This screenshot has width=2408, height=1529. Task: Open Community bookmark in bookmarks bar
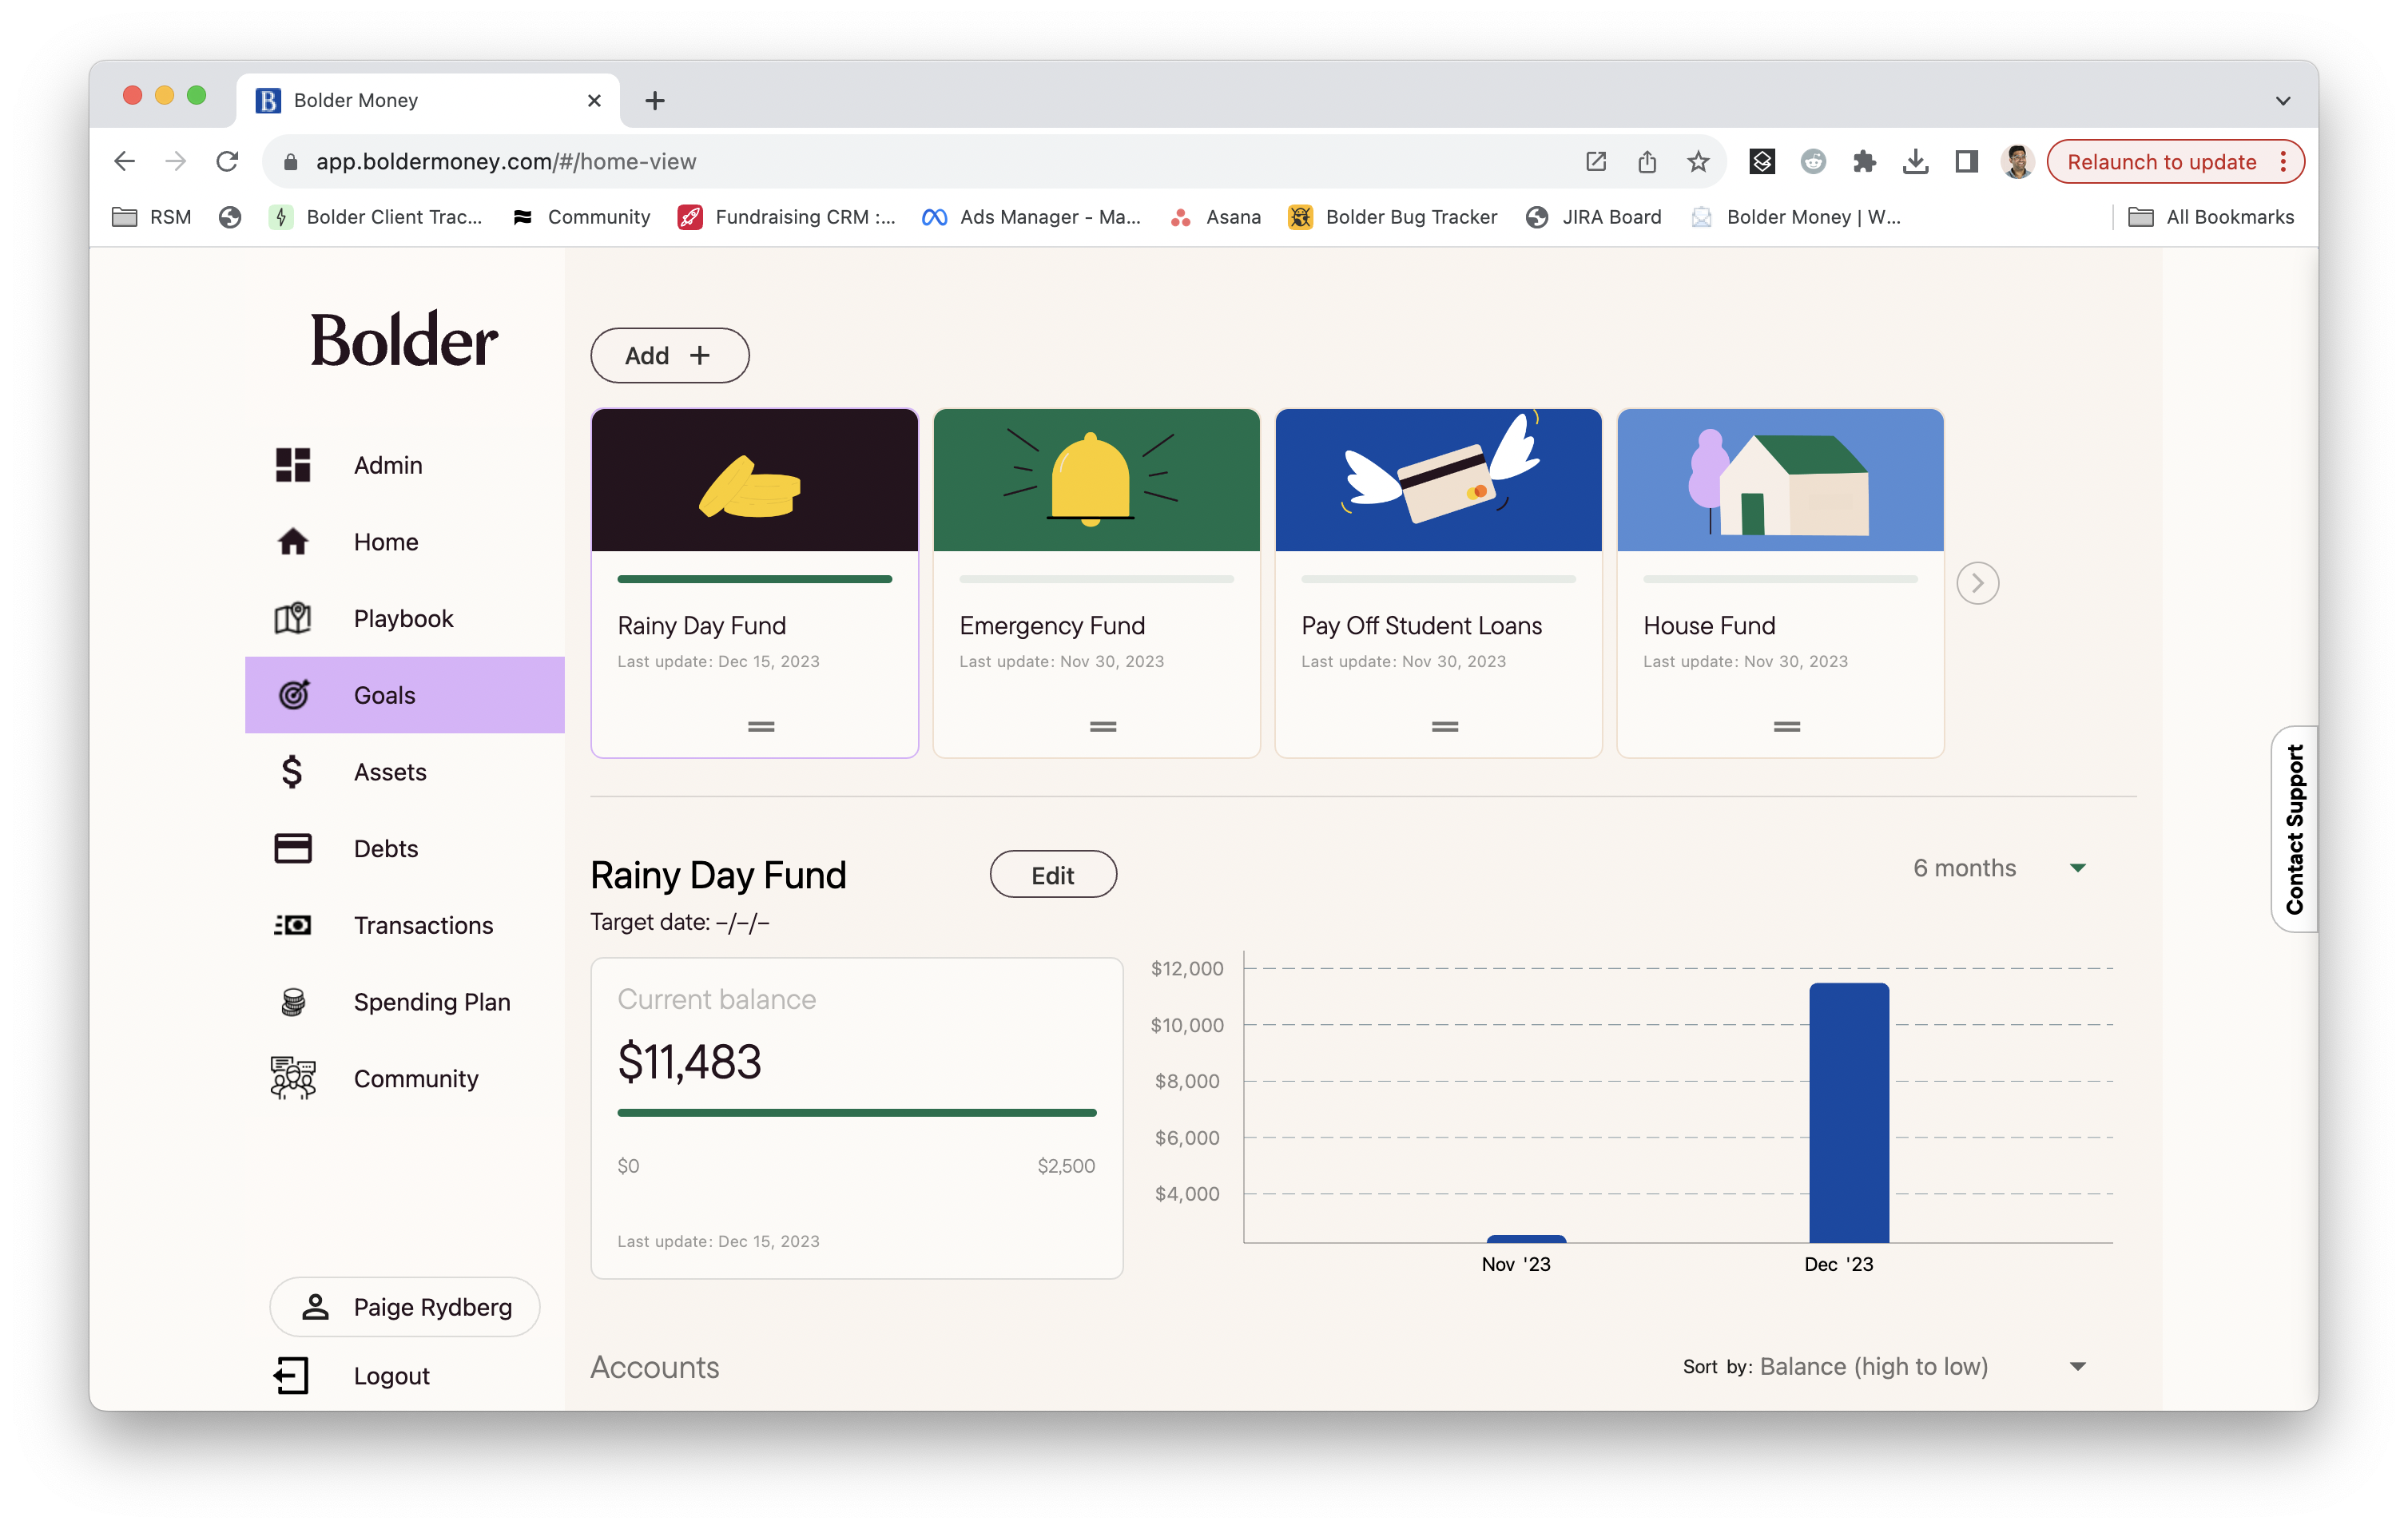pos(581,217)
